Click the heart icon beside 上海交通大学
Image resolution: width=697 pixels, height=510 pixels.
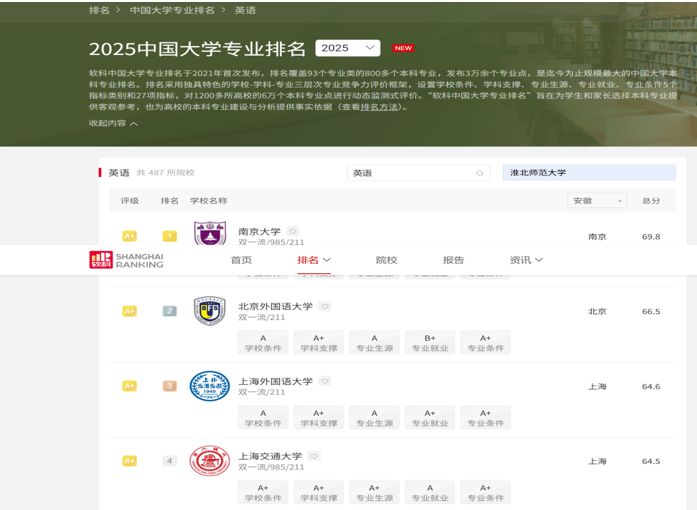[314, 456]
